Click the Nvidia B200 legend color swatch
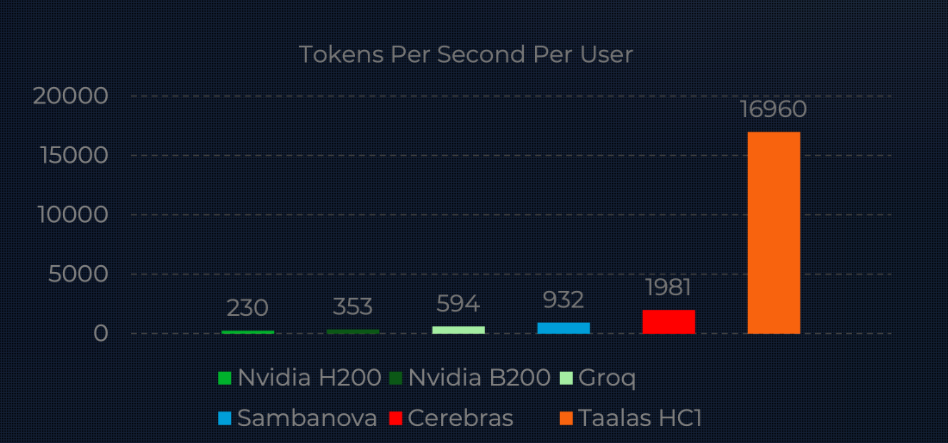The height and width of the screenshot is (443, 948). (396, 378)
